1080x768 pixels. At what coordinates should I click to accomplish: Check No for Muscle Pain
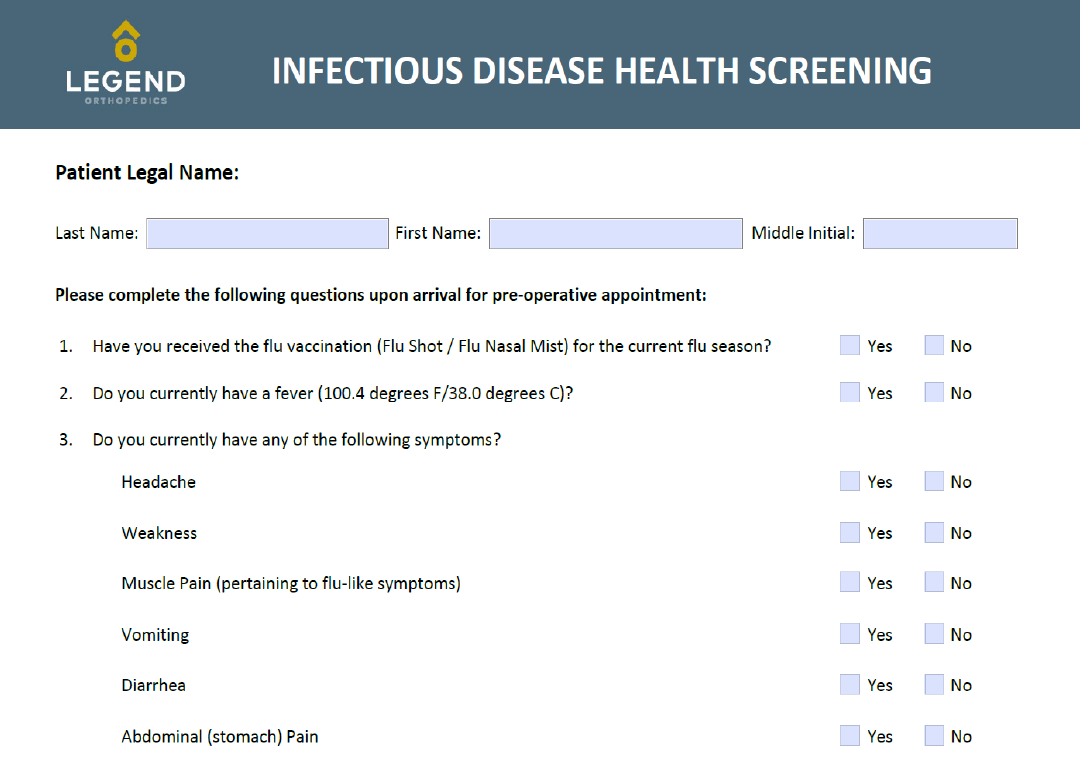point(934,582)
